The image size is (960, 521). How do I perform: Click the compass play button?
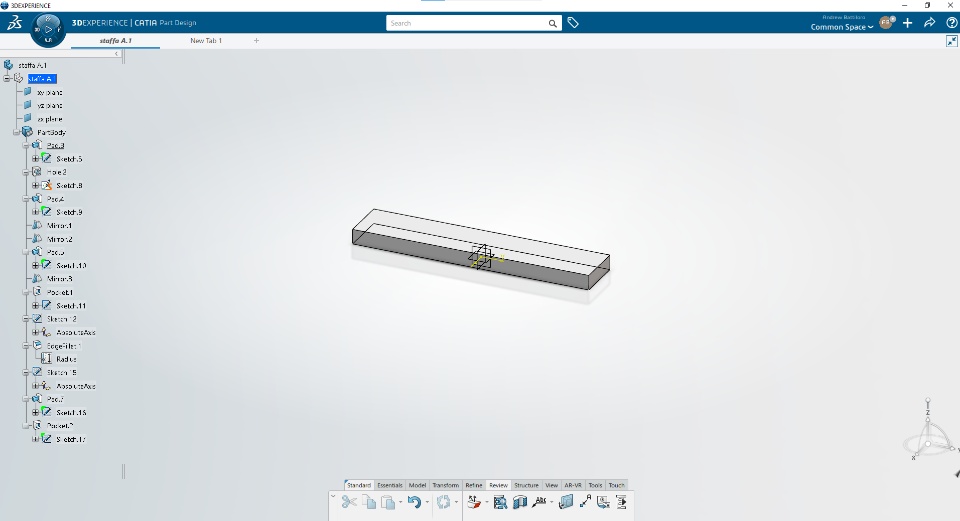point(48,29)
